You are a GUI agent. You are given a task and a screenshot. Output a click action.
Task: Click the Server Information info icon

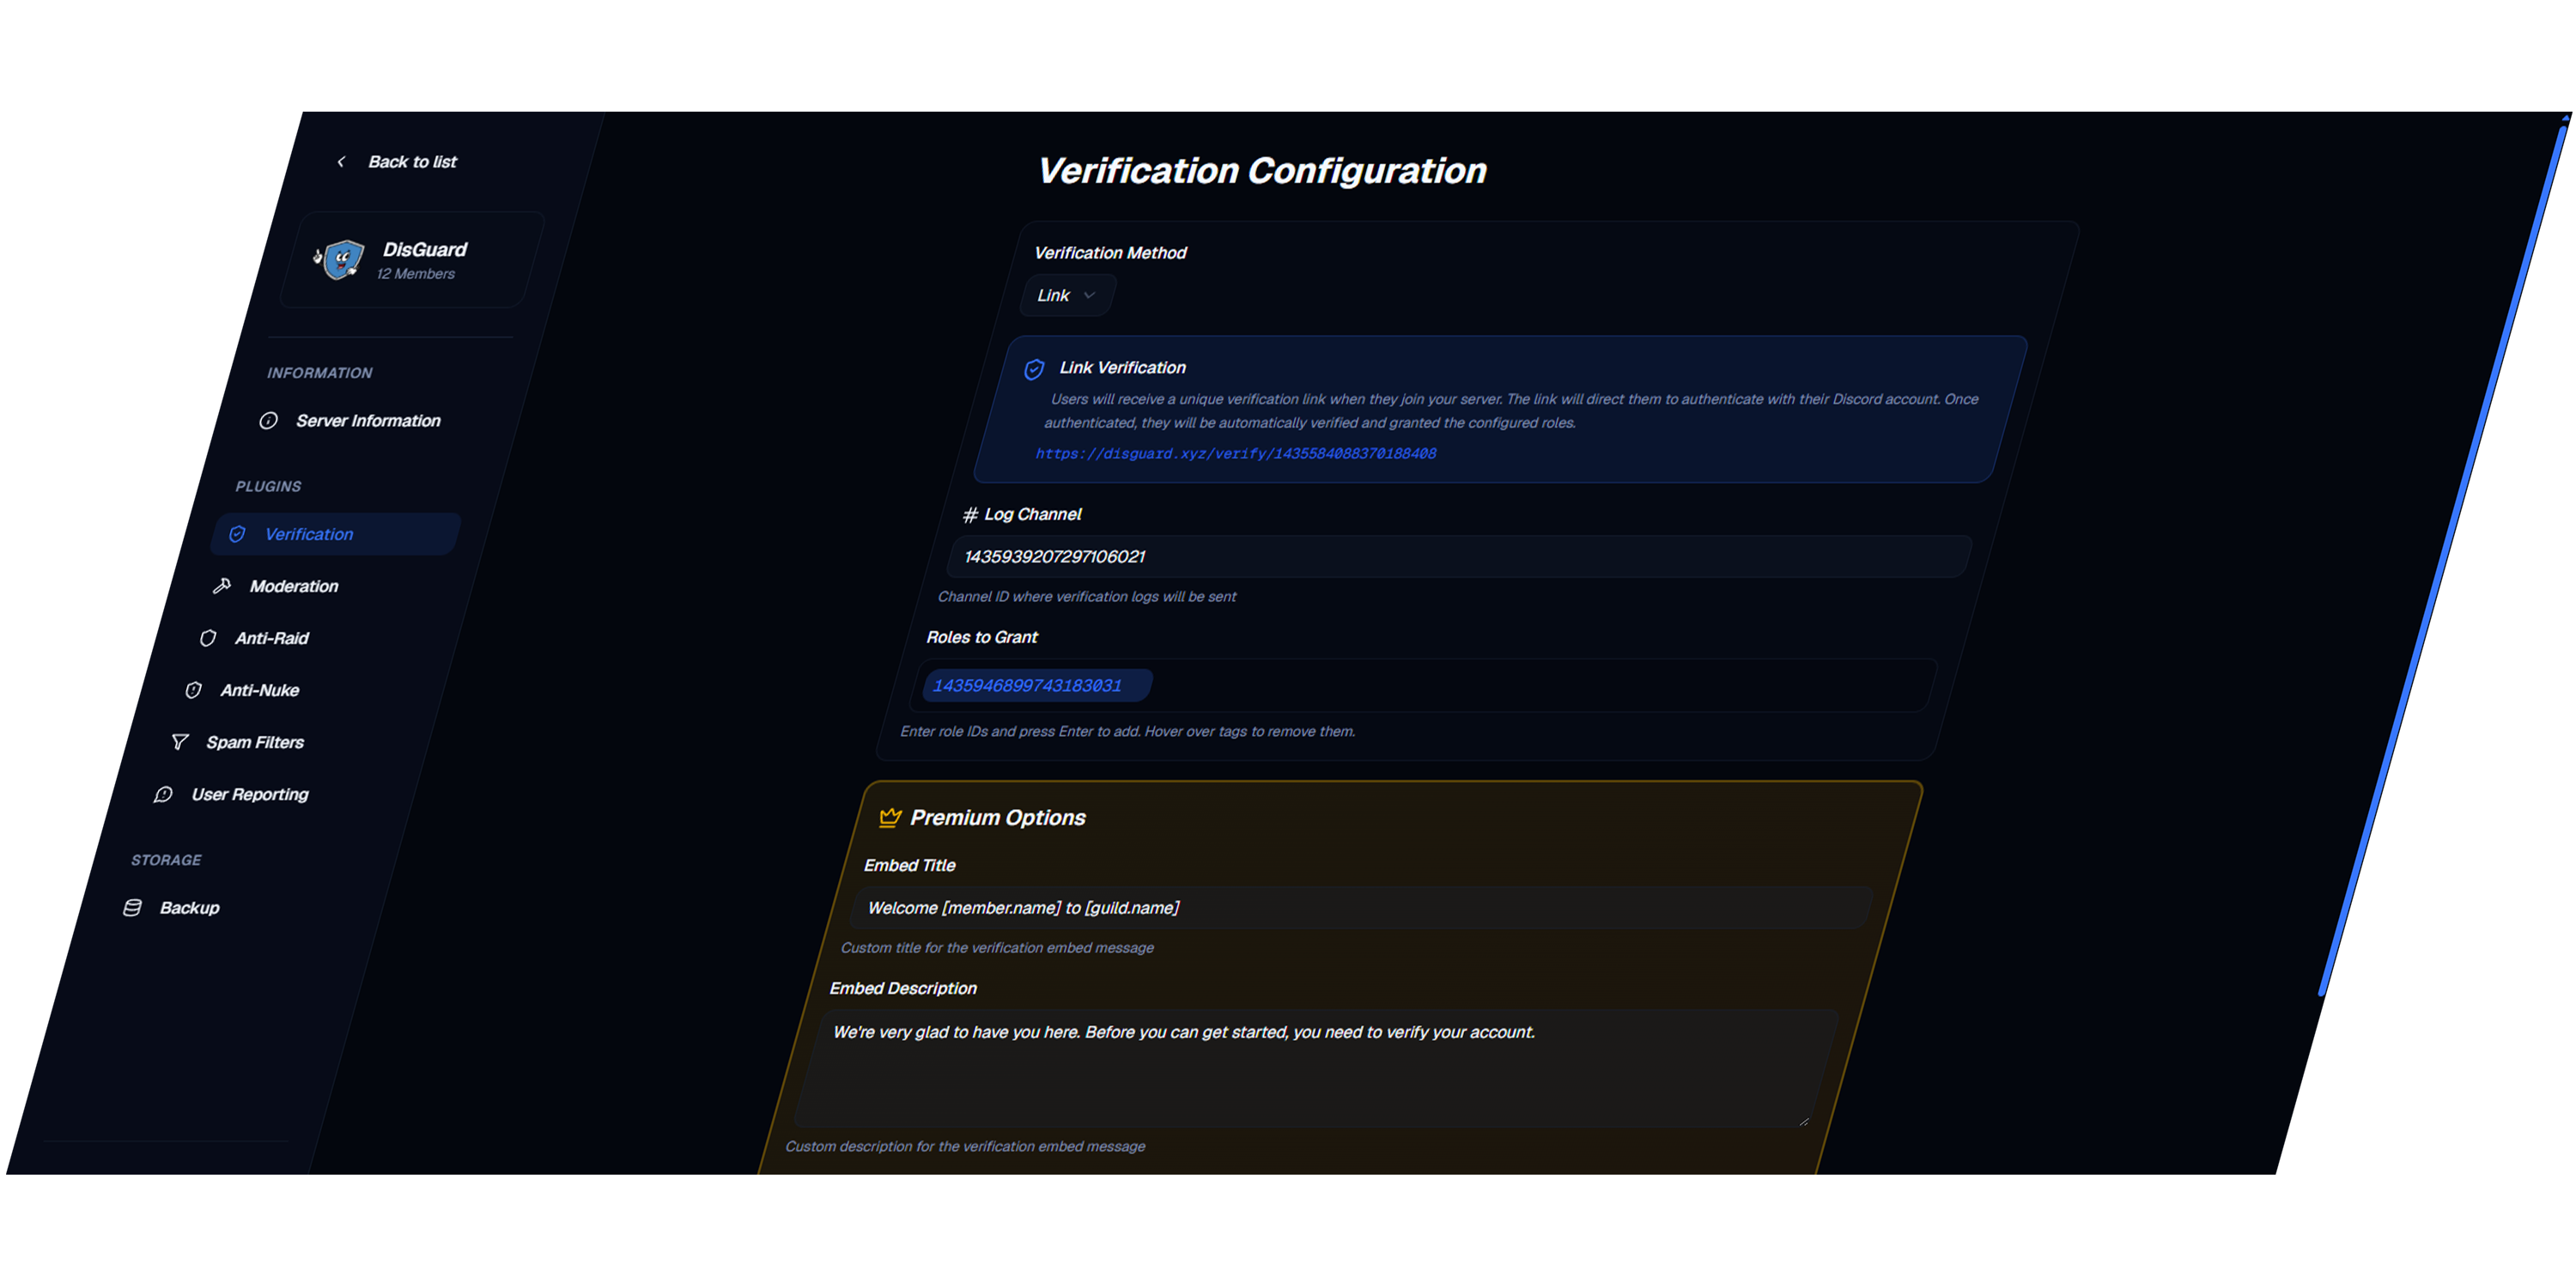268,421
